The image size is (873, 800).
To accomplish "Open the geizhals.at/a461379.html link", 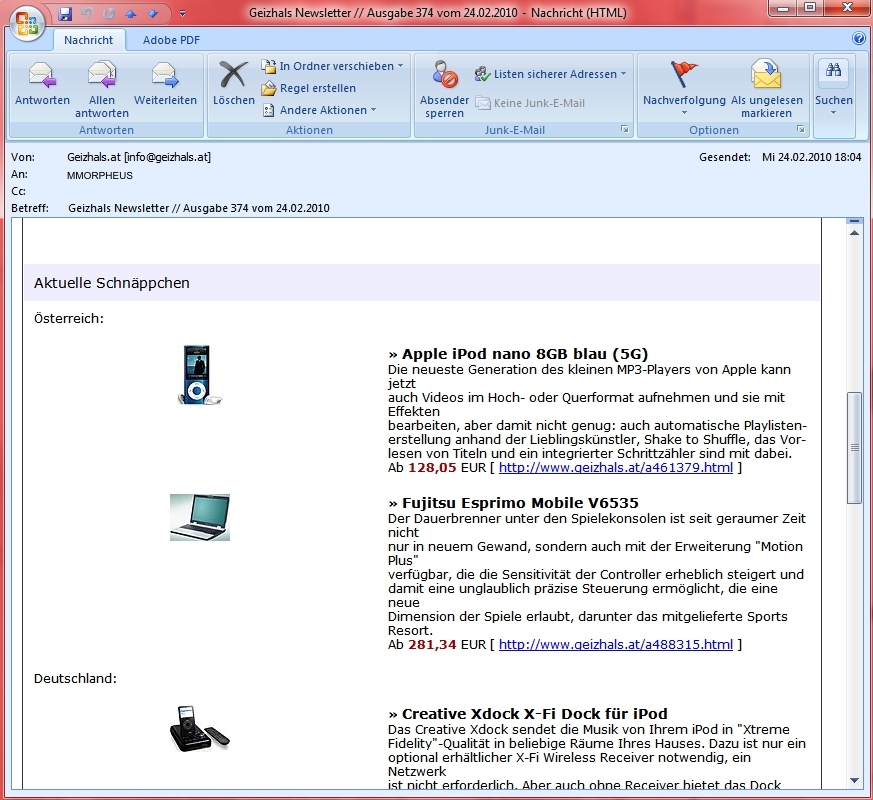I will pyautogui.click(x=616, y=468).
